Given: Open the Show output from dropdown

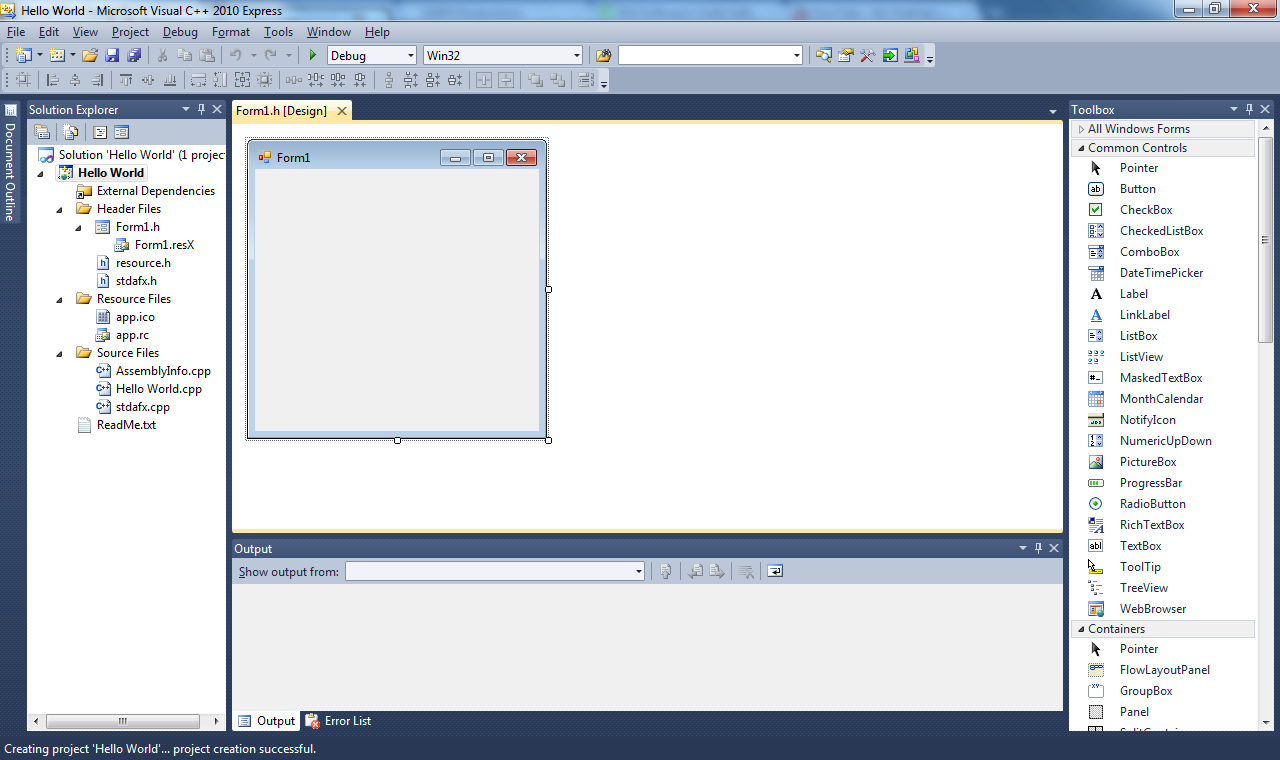Looking at the screenshot, I should tap(638, 572).
